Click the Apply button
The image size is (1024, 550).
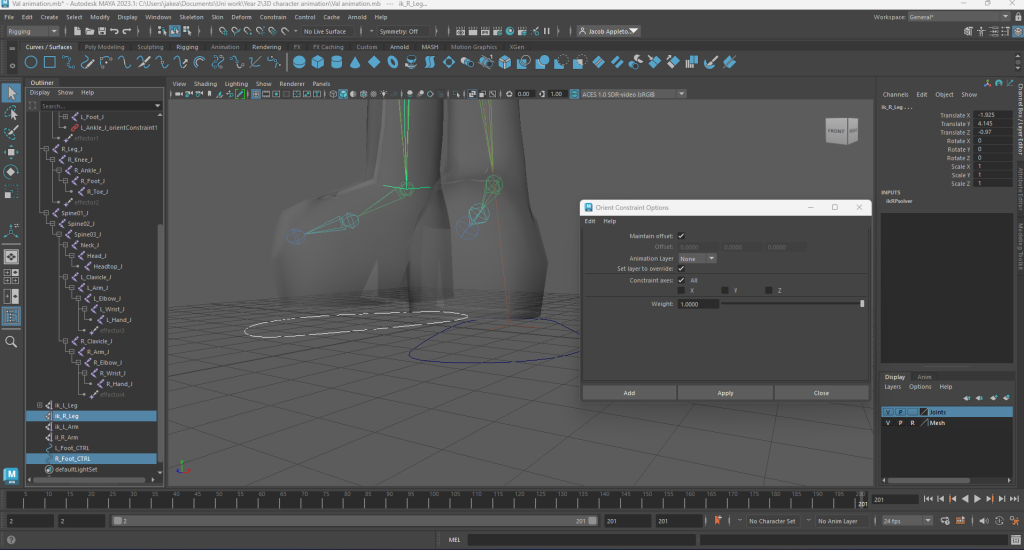(x=725, y=393)
